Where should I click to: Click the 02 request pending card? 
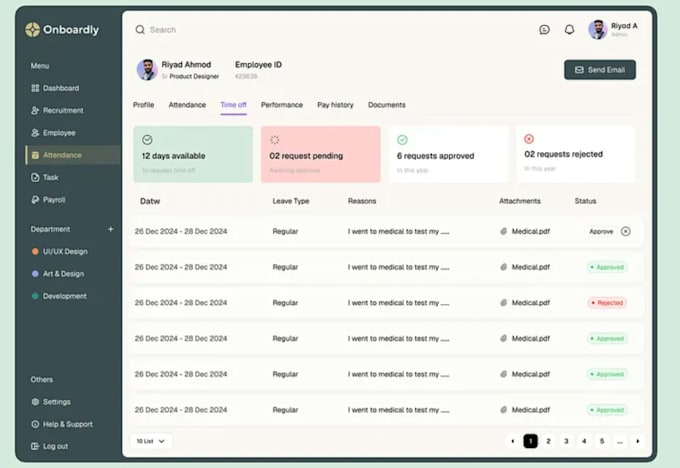click(x=320, y=154)
